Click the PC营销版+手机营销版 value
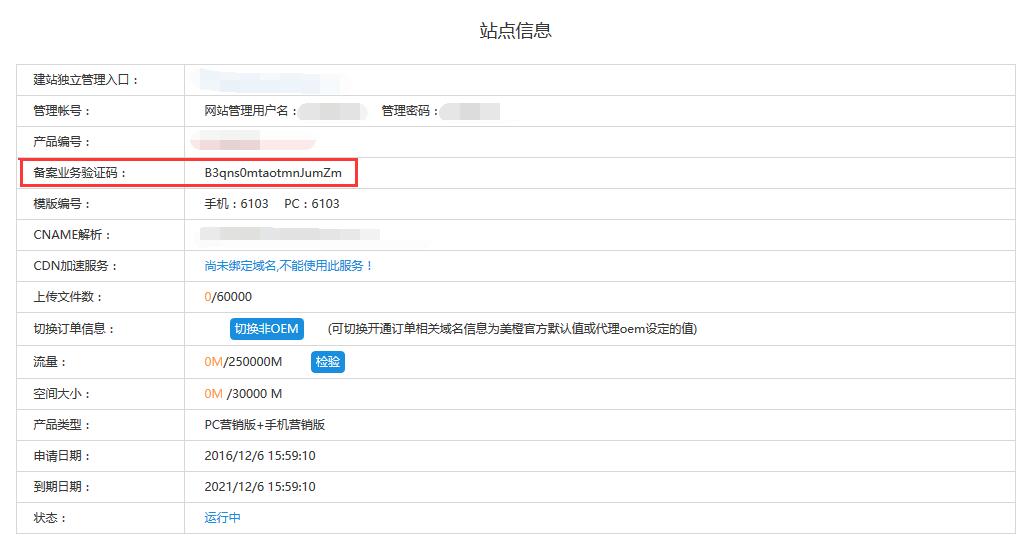 [264, 425]
